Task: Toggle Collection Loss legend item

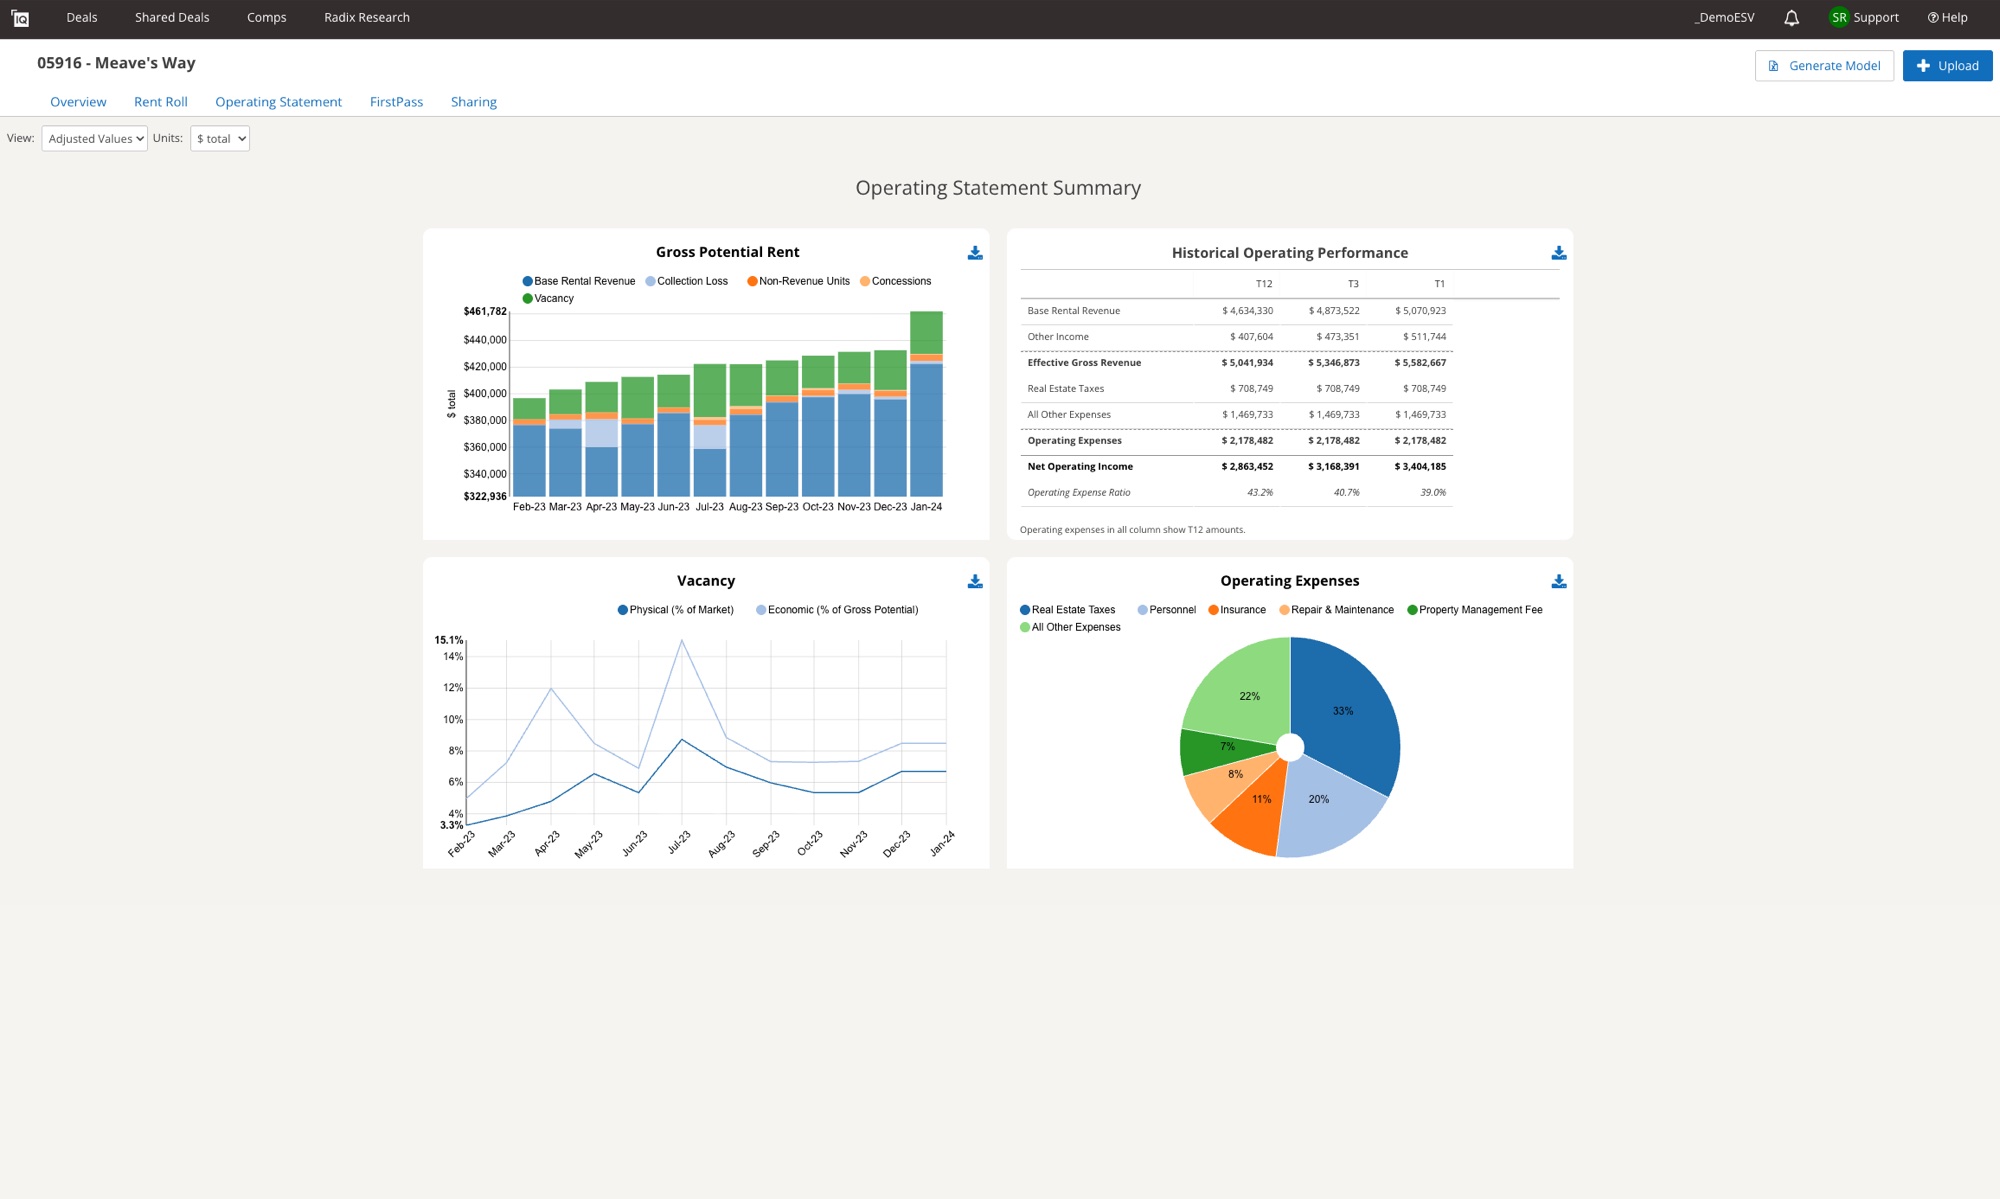Action: pyautogui.click(x=687, y=281)
